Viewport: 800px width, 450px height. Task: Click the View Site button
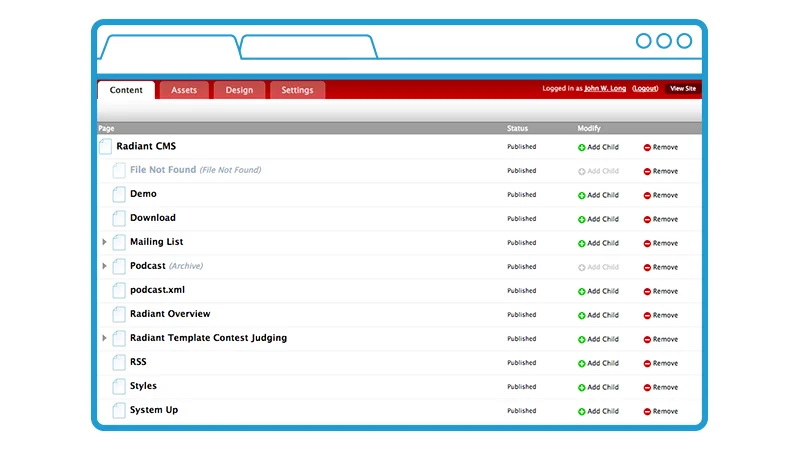click(x=683, y=88)
